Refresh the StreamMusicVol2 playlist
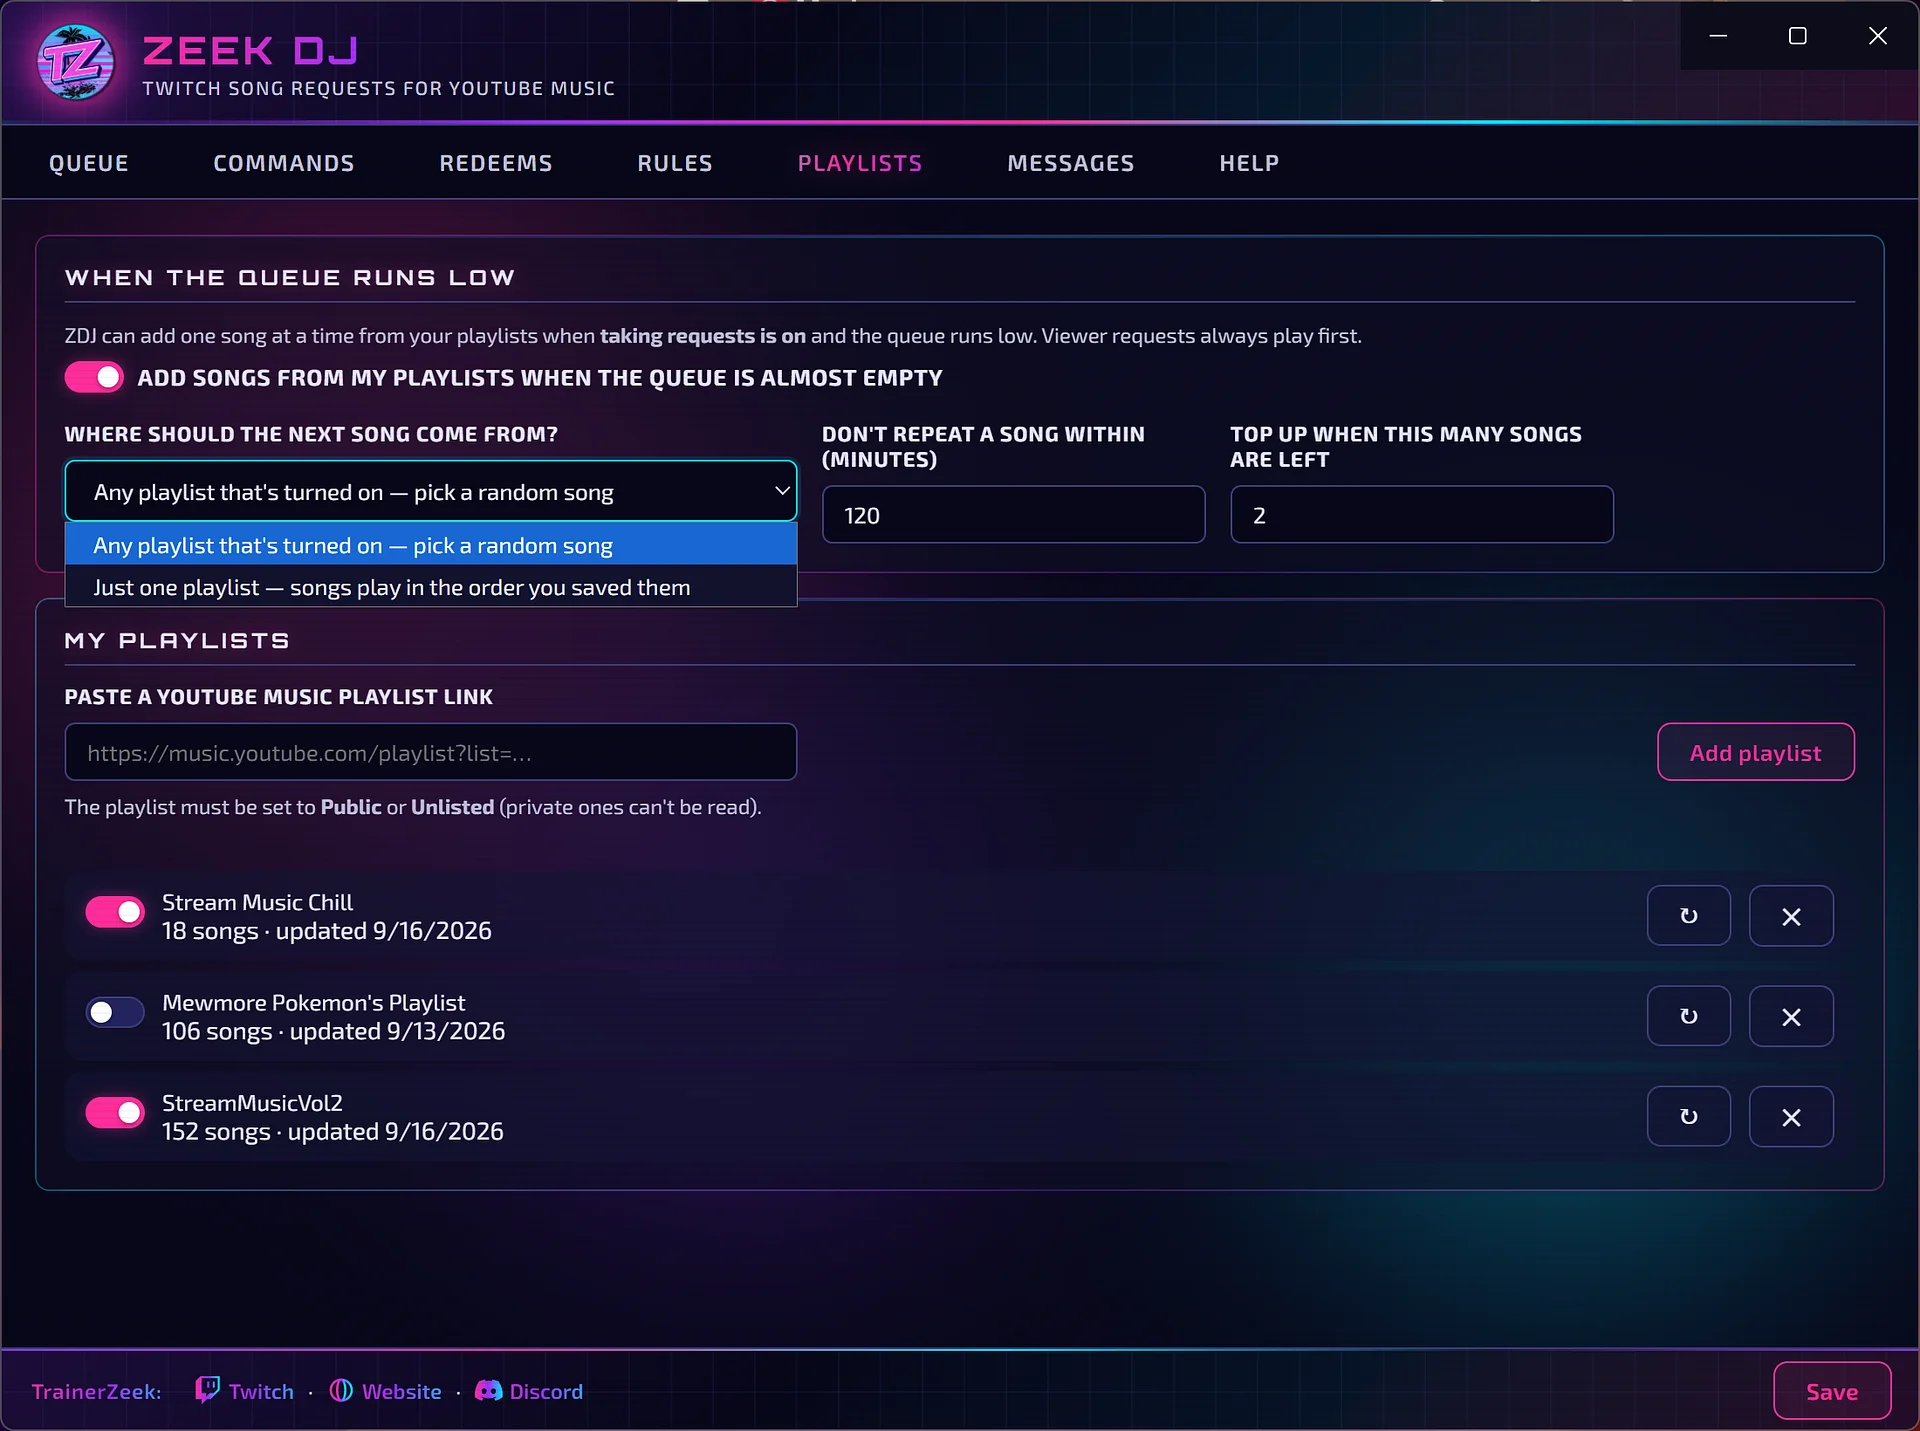The image size is (1920, 1431). pos(1689,1116)
